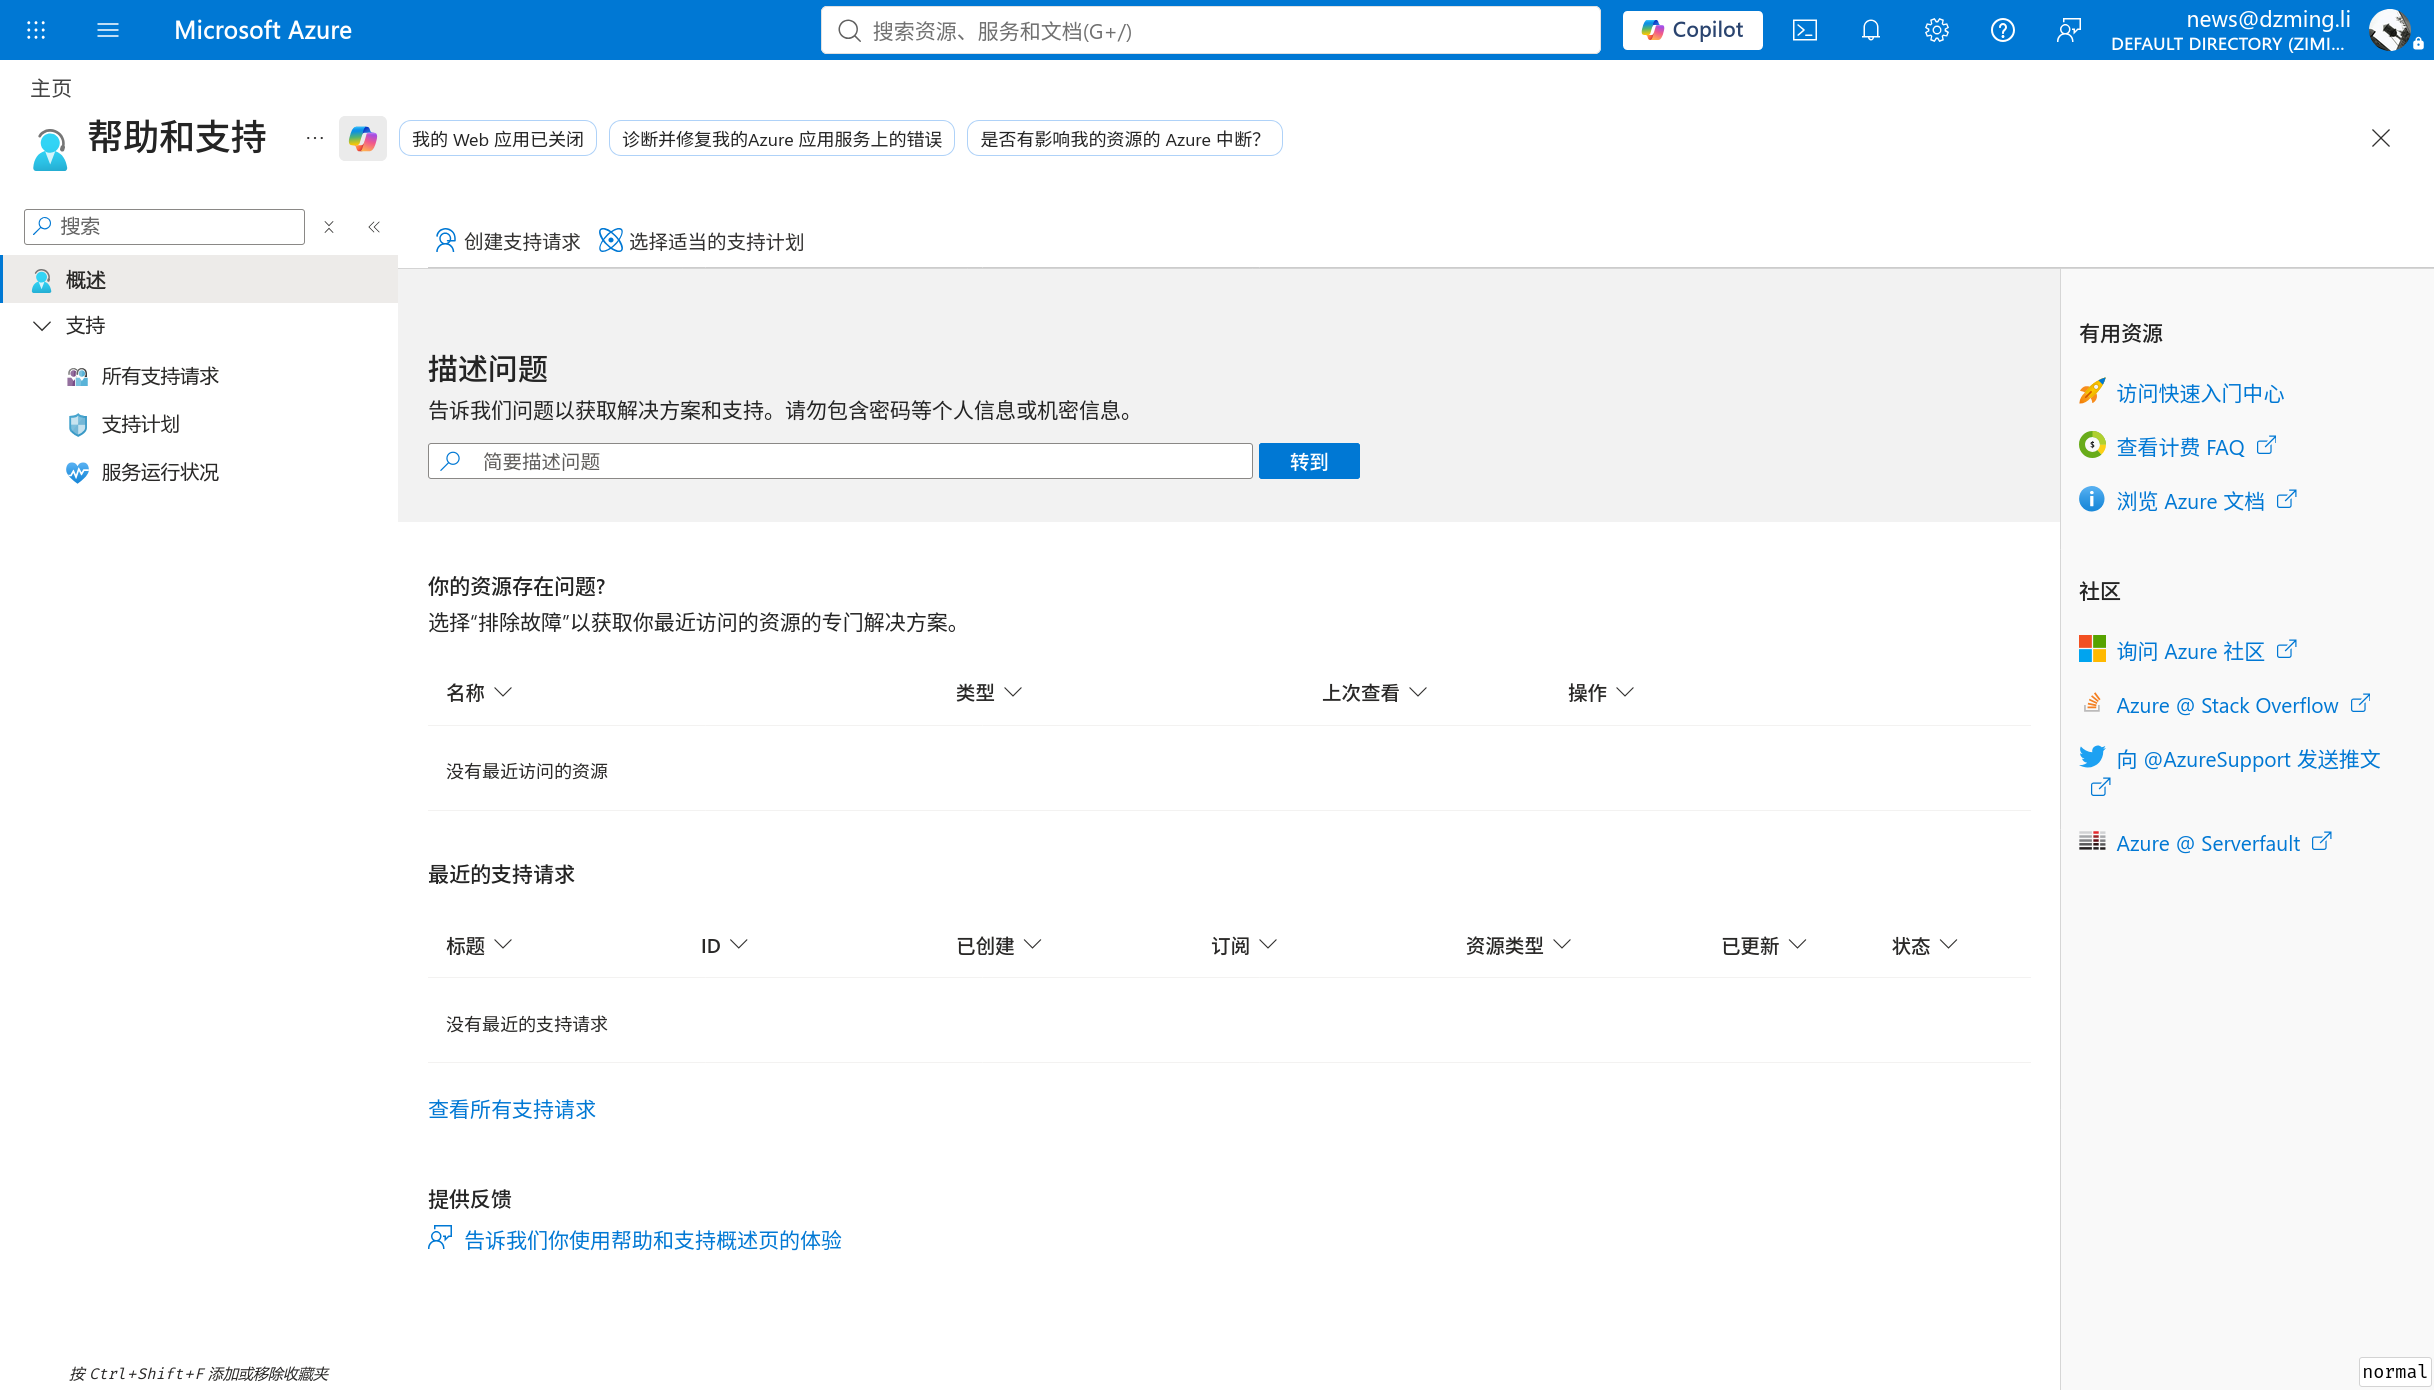Open portal settings gear

(1936, 30)
